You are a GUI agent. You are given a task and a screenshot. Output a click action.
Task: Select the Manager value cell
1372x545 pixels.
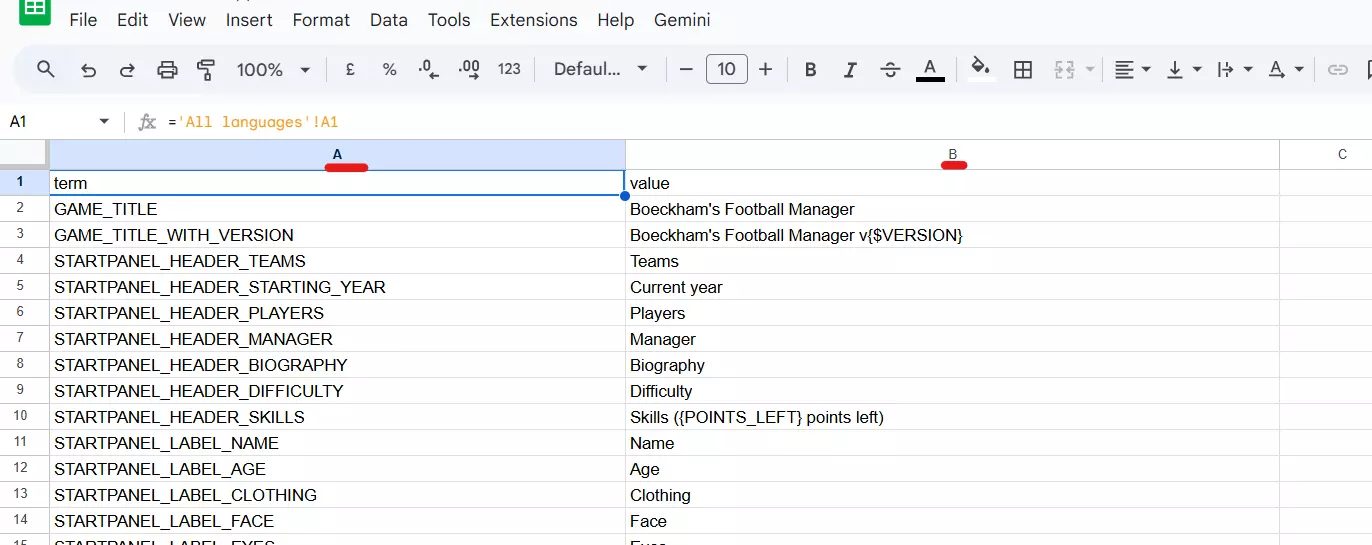click(952, 339)
